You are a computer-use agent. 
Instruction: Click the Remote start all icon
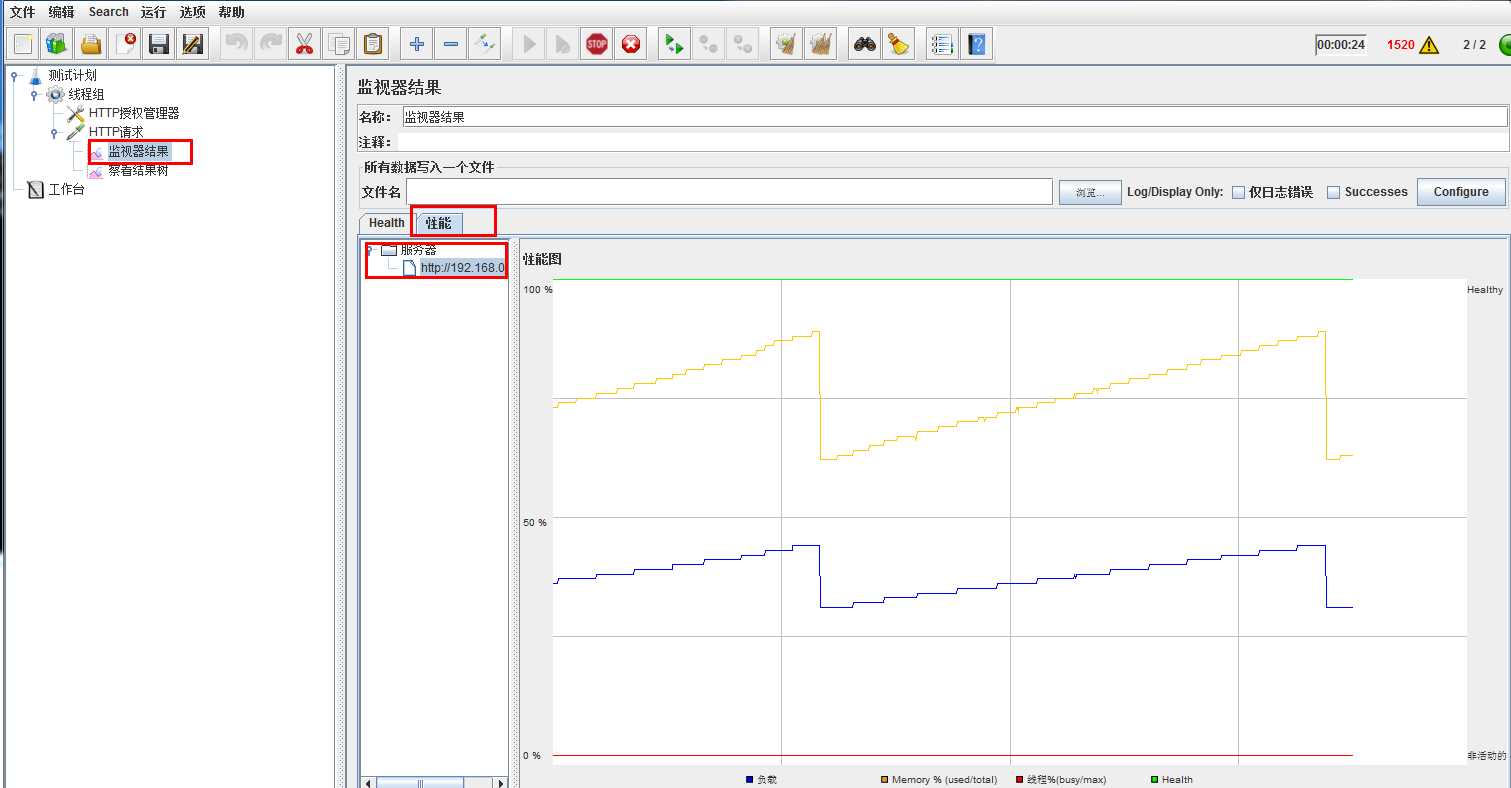pos(675,44)
